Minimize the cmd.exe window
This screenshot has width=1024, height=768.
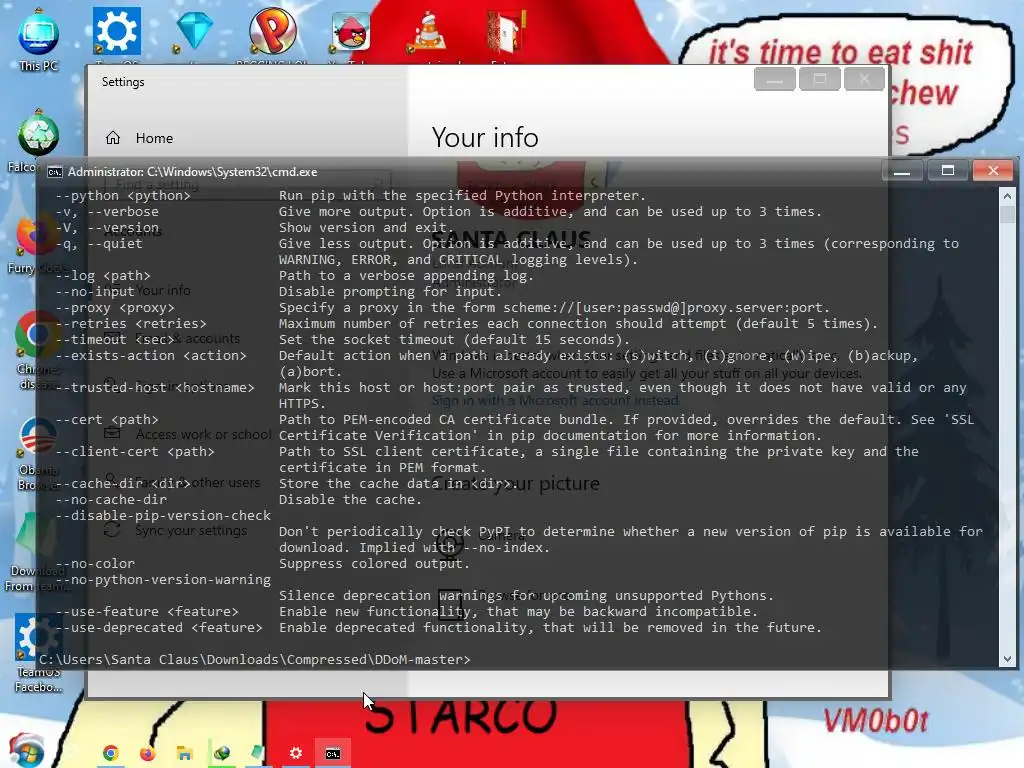tap(902, 170)
